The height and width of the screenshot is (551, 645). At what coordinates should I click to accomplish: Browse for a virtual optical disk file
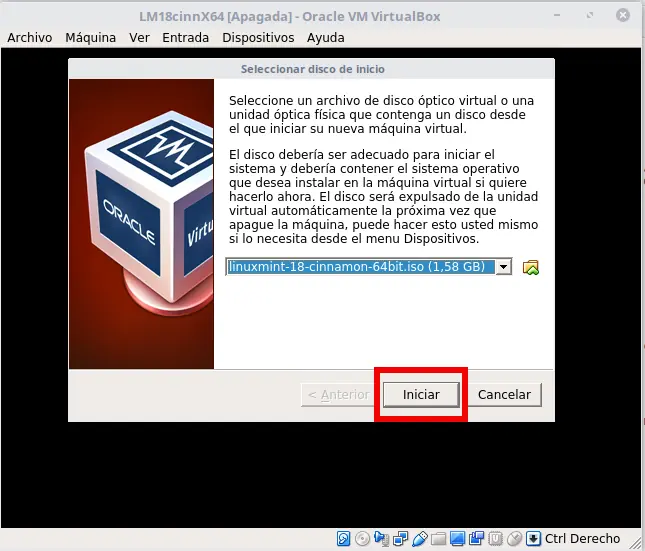(x=531, y=267)
